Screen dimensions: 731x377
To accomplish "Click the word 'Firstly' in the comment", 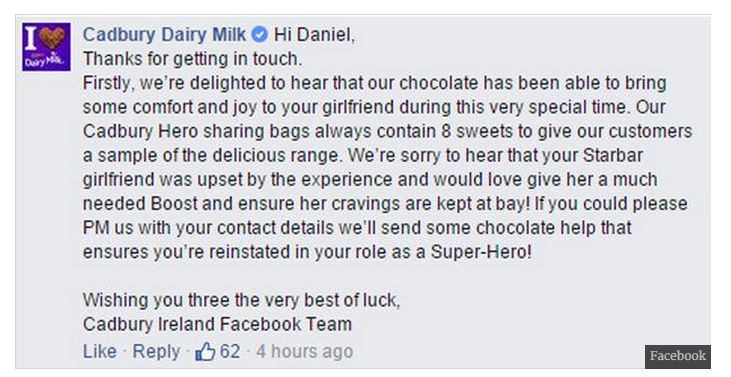I will 109,83.
